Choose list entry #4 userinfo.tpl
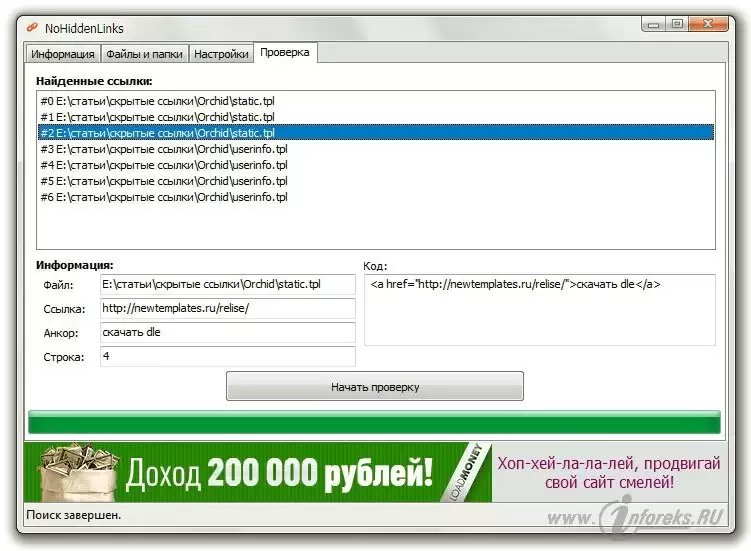The width and height of the screenshot is (751, 551). coord(163,165)
